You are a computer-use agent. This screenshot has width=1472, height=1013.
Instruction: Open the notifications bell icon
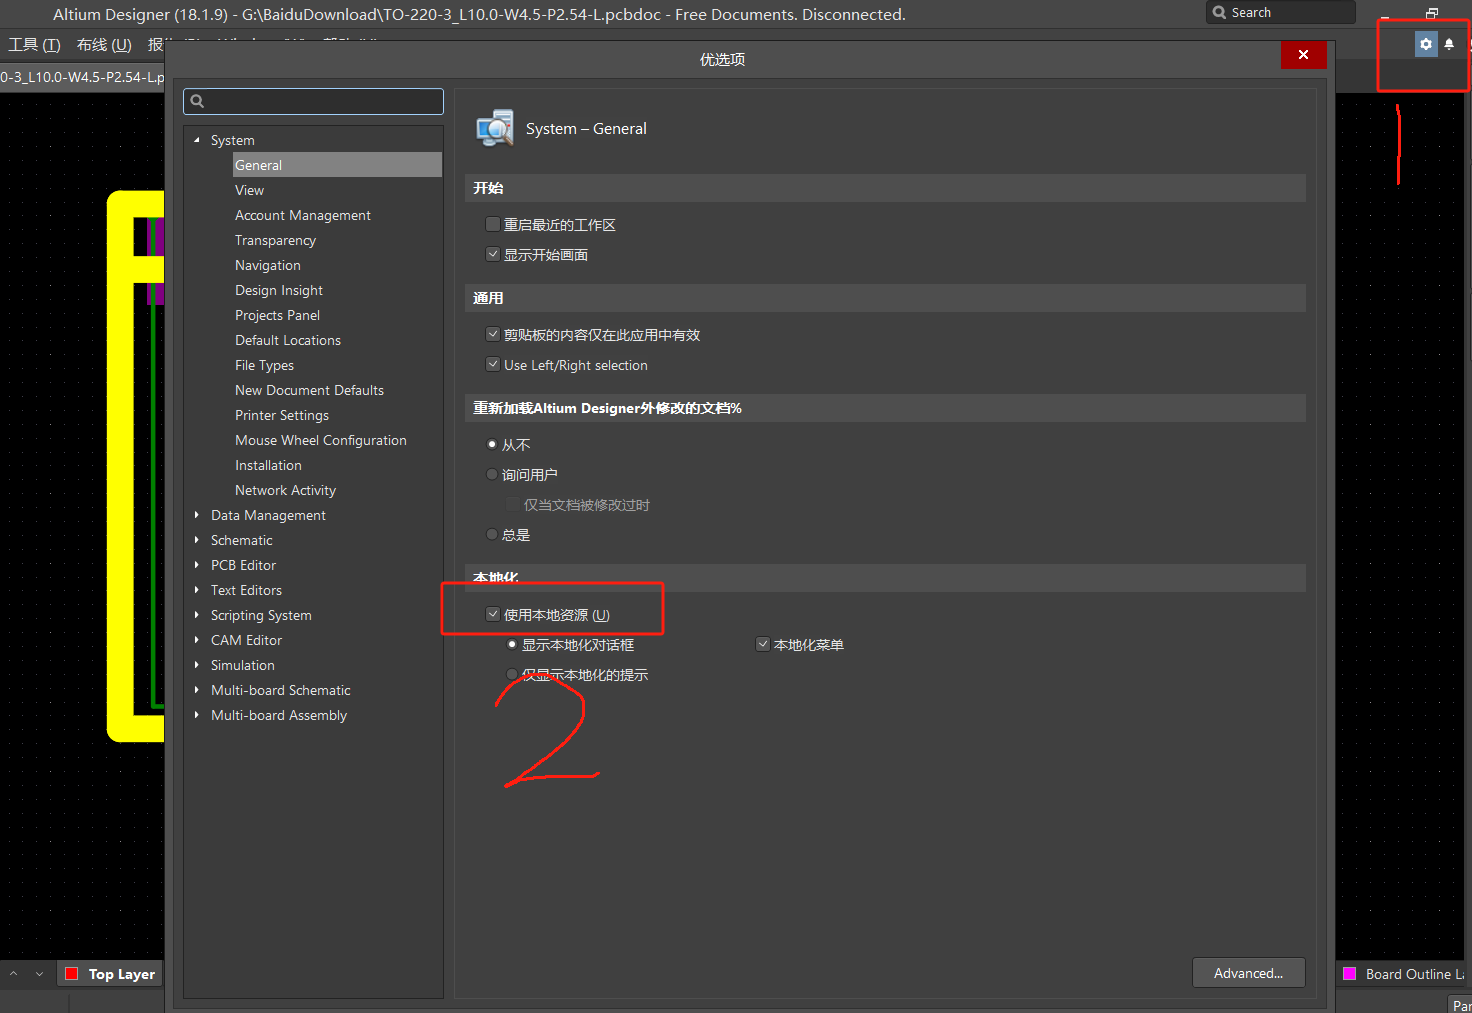[1449, 44]
